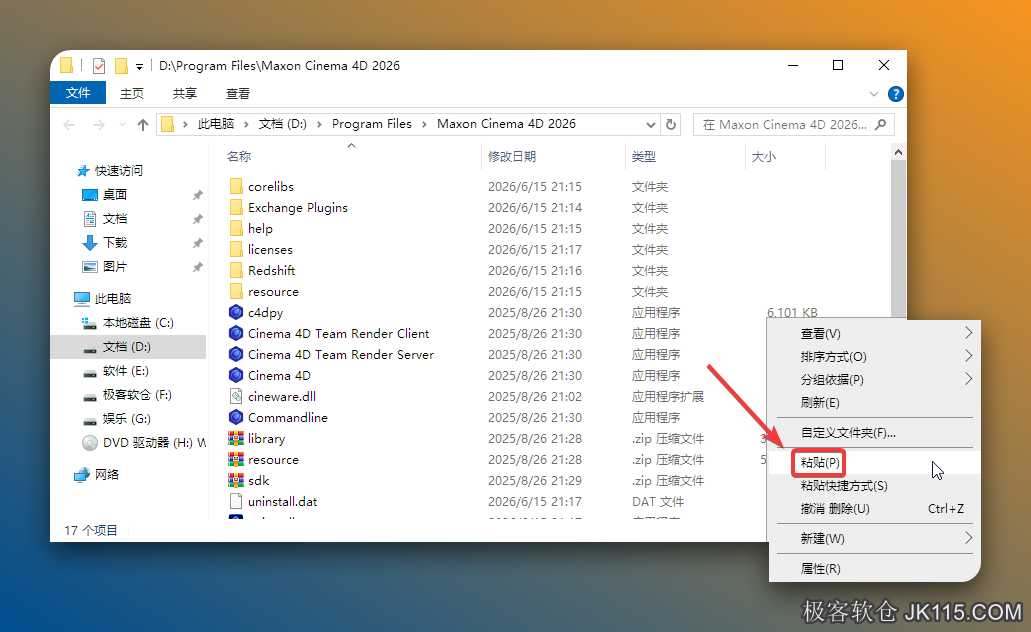Click breadcrumb chevron after Program Files
Viewport: 1031px width, 632px height.
(424, 124)
